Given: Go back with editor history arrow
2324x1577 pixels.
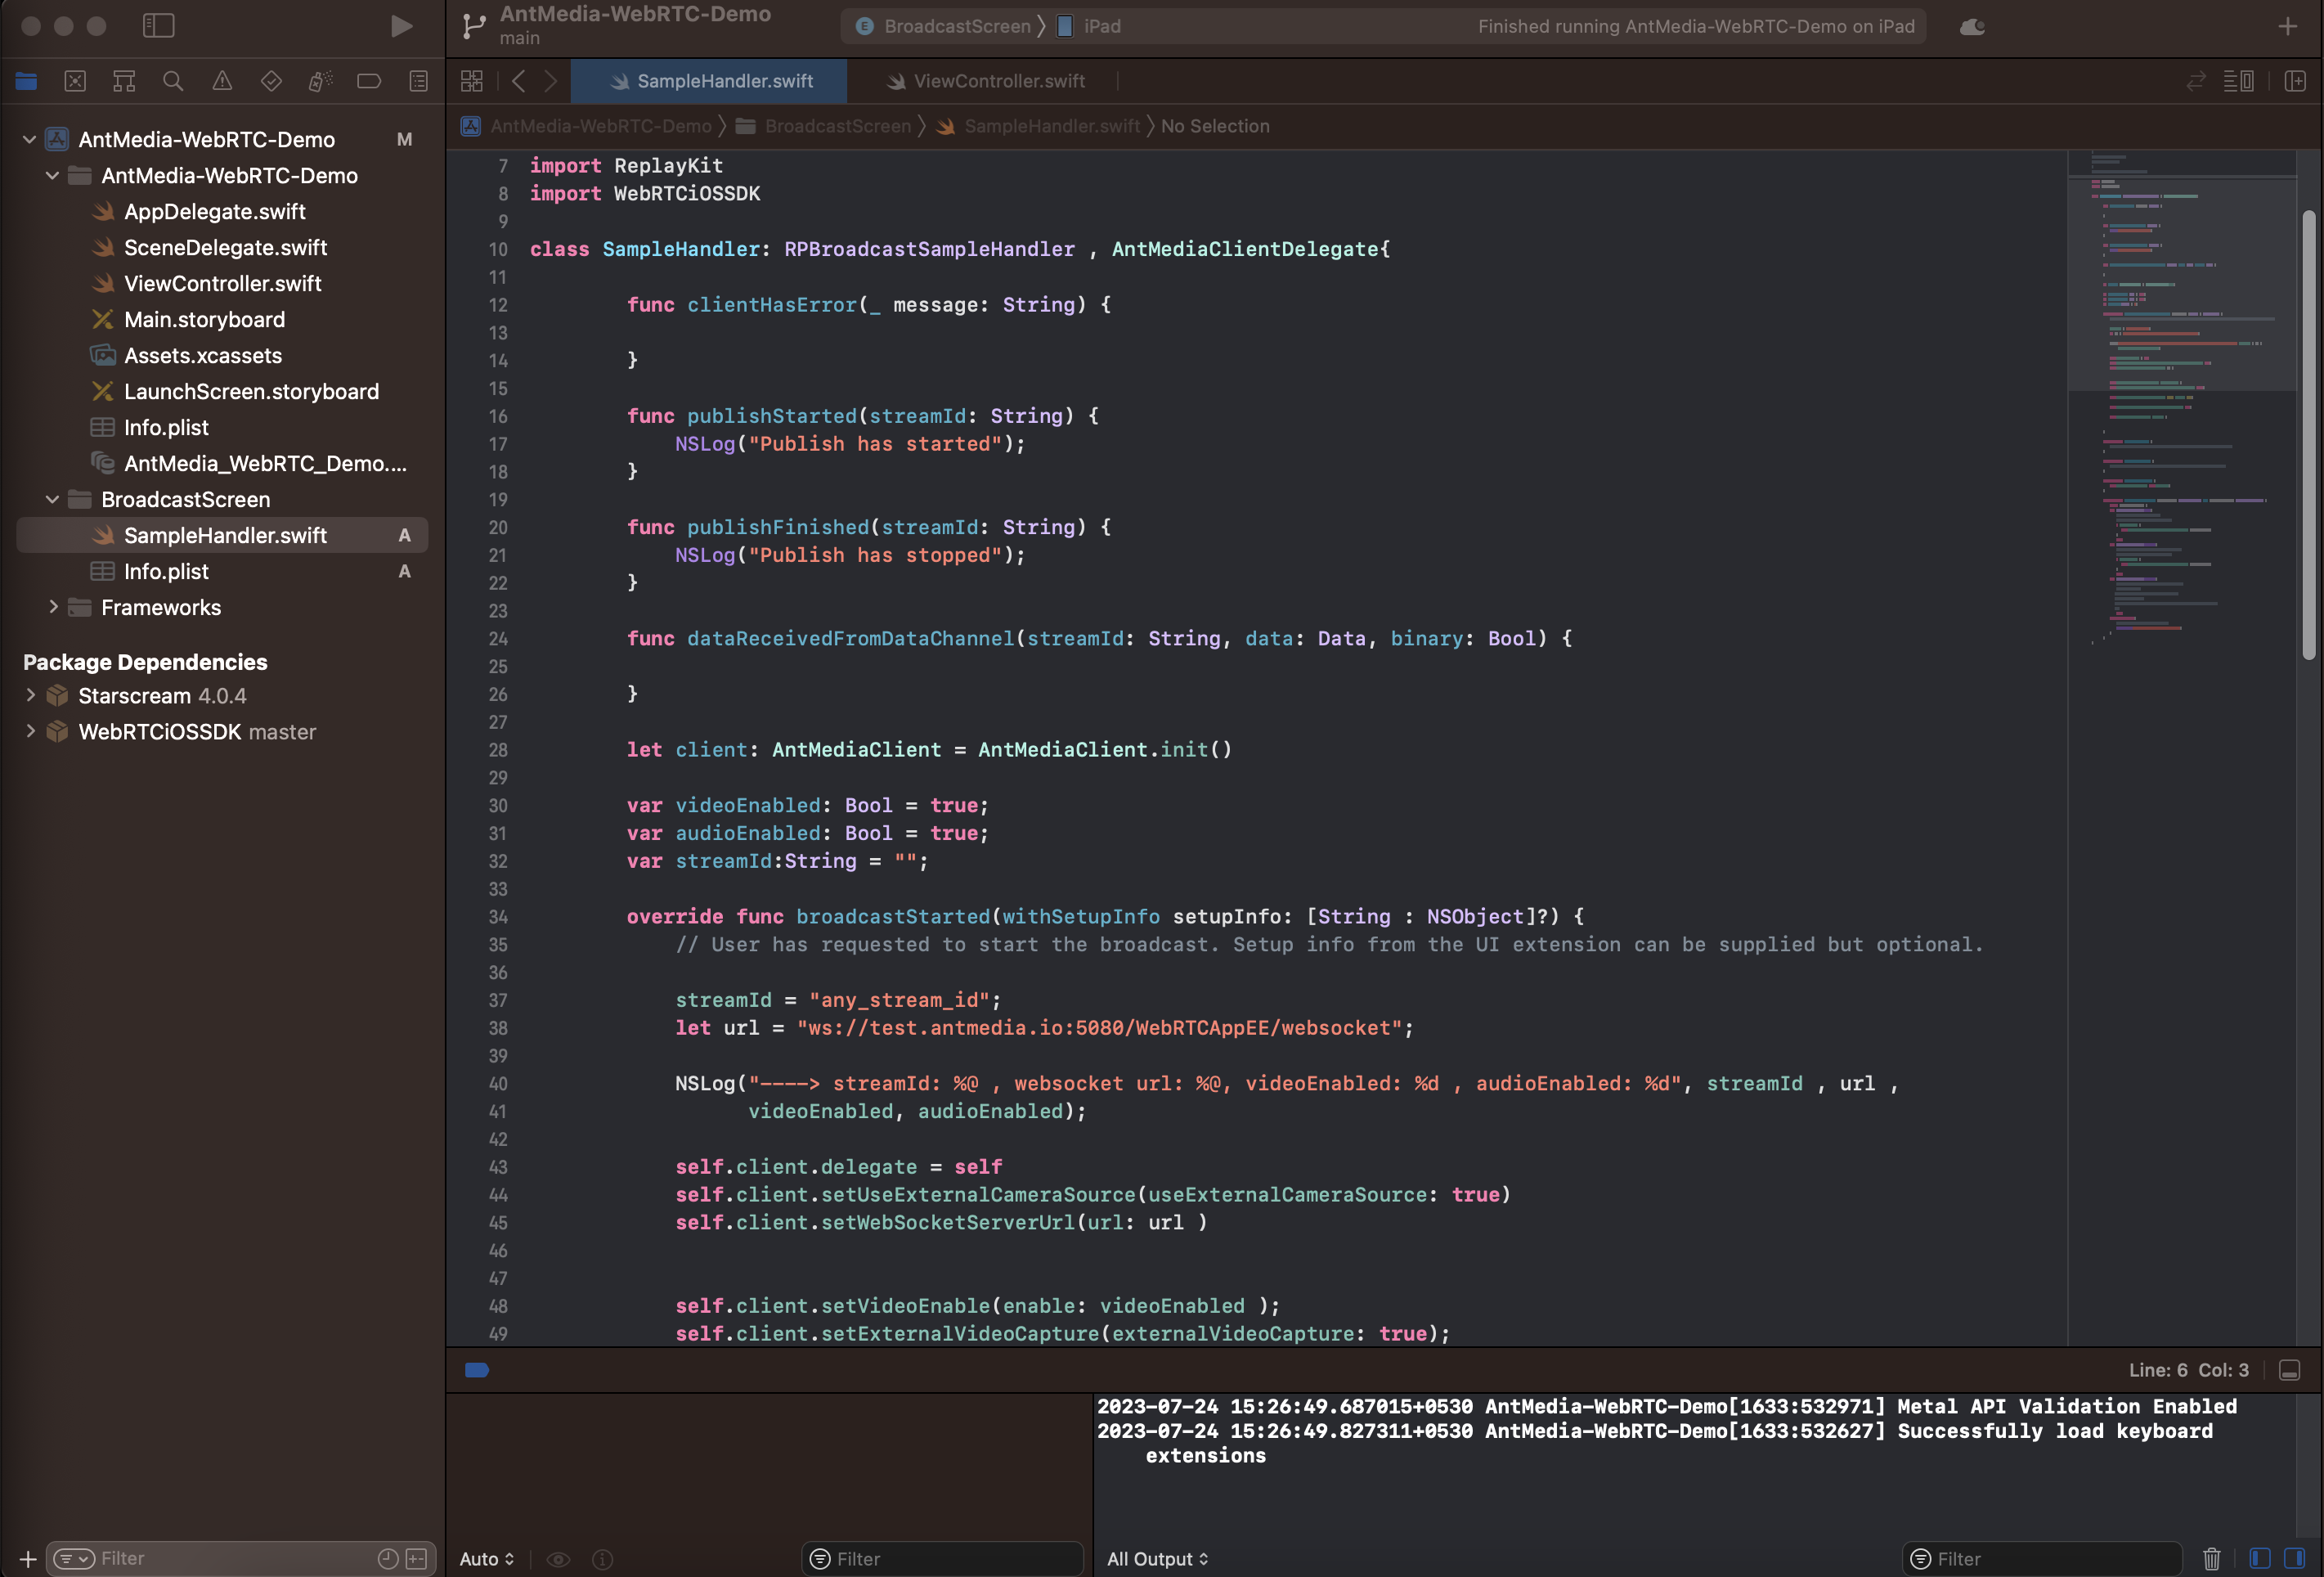Looking at the screenshot, I should tap(518, 81).
